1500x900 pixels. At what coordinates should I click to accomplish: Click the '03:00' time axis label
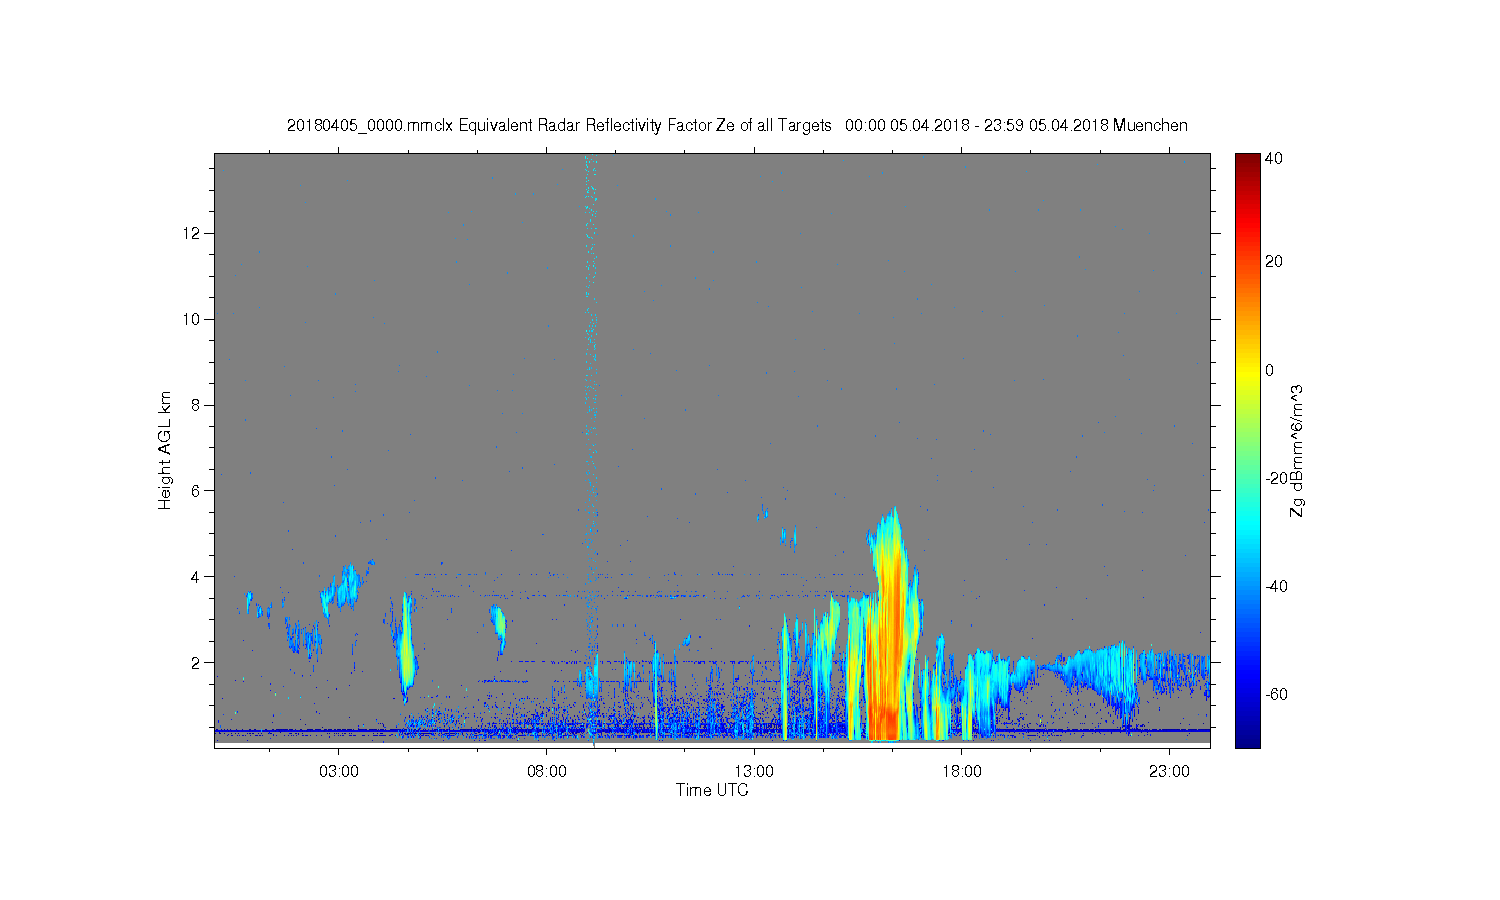coord(339,772)
